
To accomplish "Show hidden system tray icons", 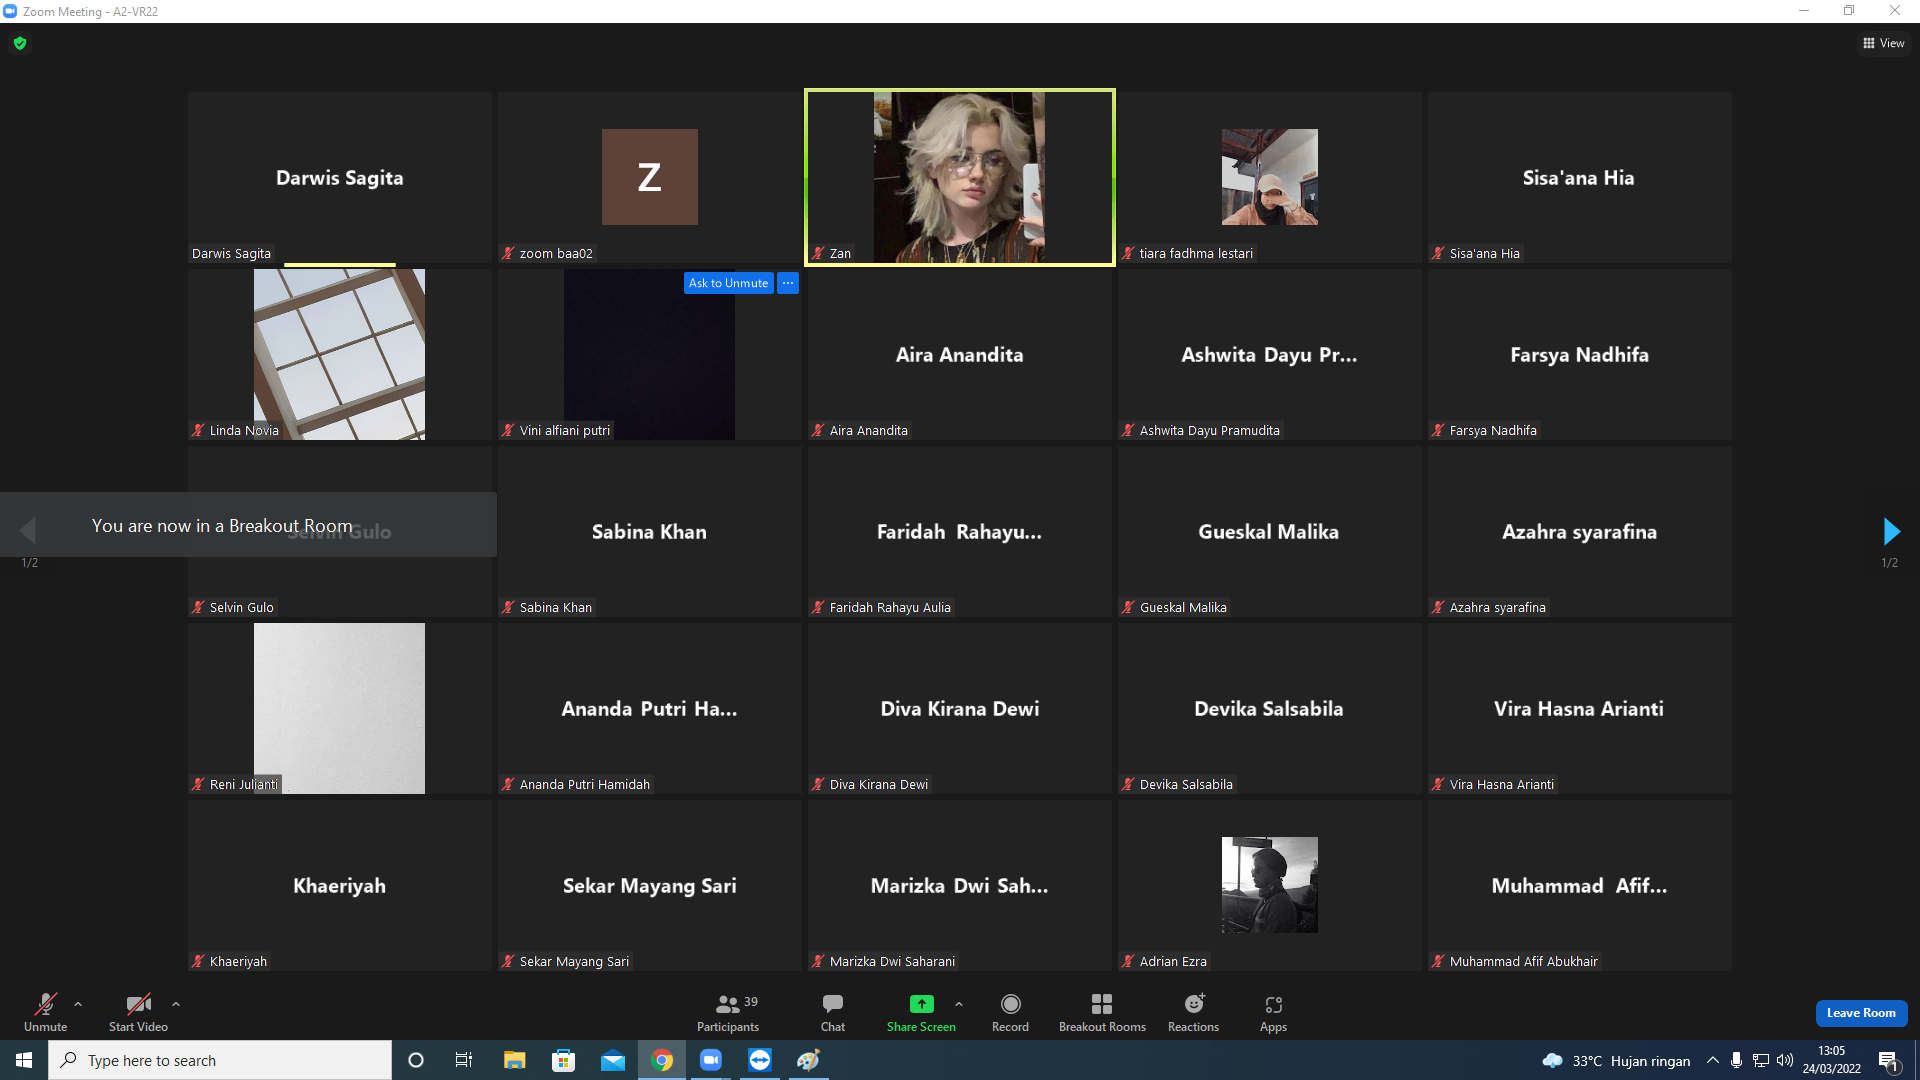I will click(x=1713, y=1060).
